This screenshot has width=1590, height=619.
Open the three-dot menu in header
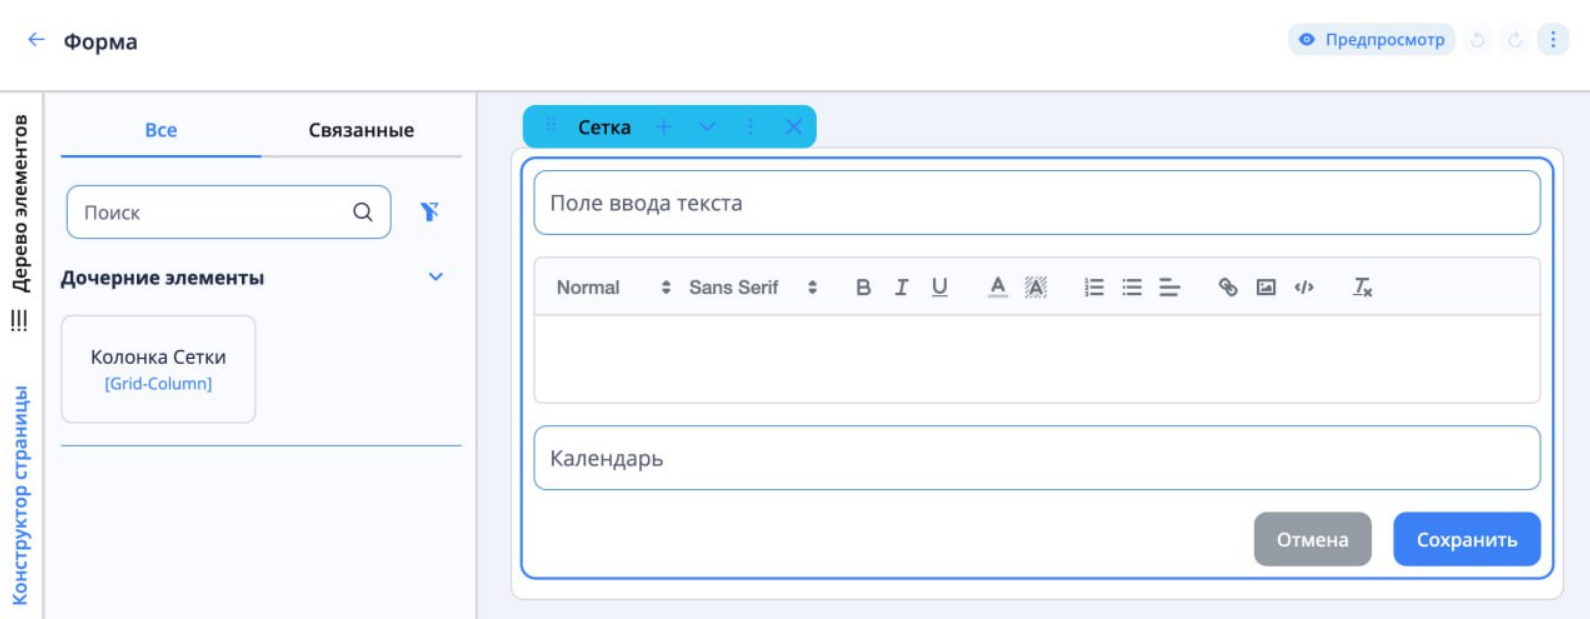pyautogui.click(x=1553, y=40)
